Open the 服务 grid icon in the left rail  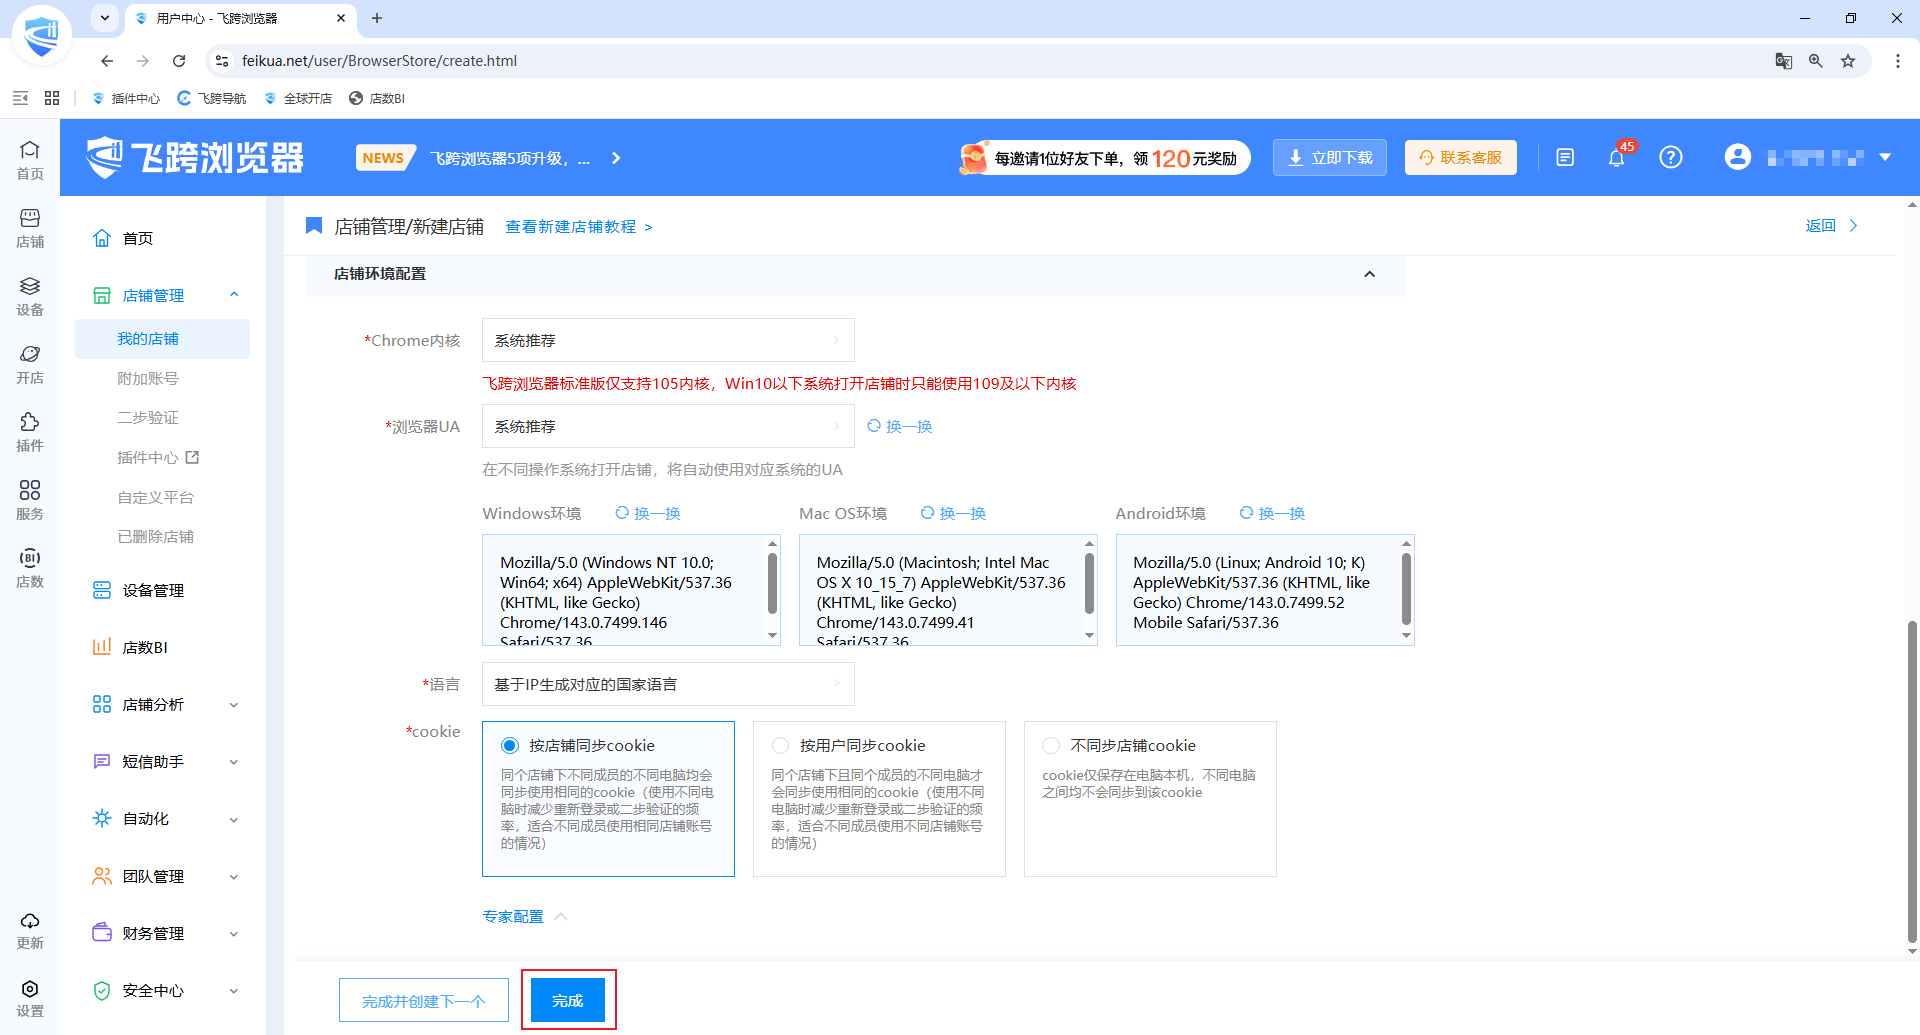(30, 500)
